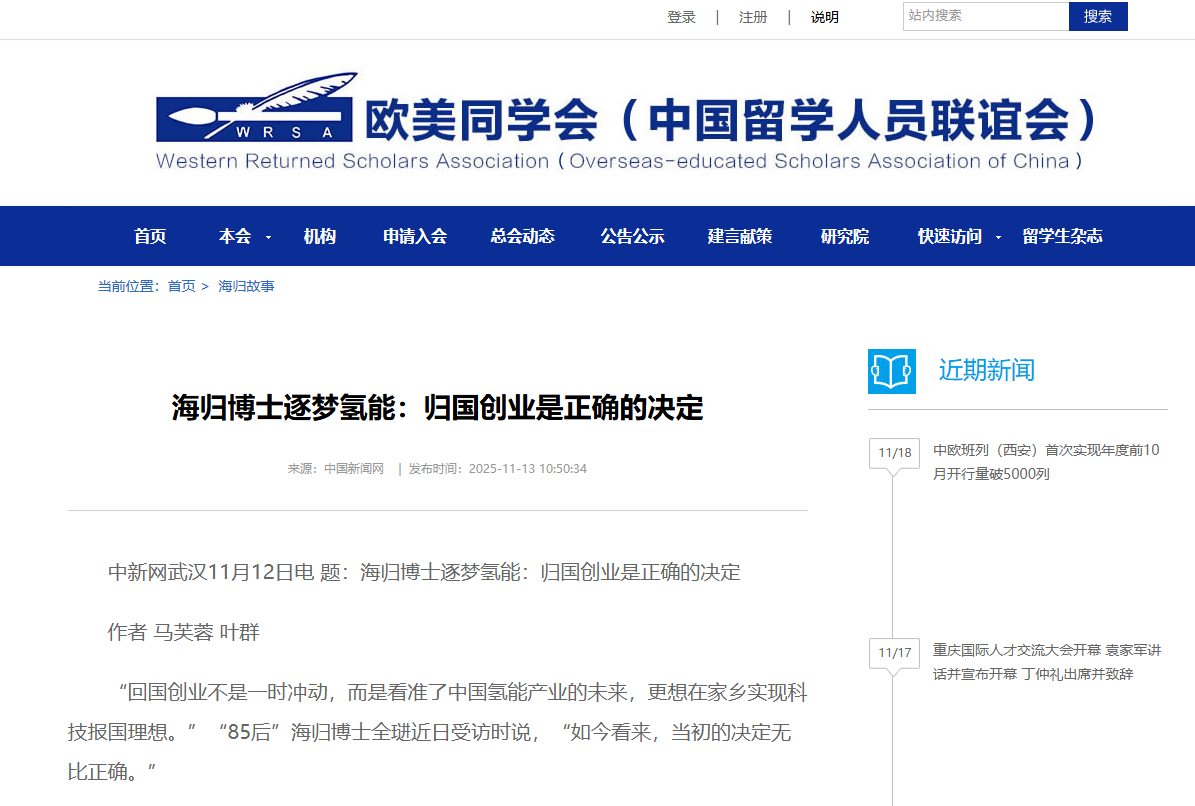1195x806 pixels.
Task: Click the 11/17 date marker on timeline
Action: (894, 653)
